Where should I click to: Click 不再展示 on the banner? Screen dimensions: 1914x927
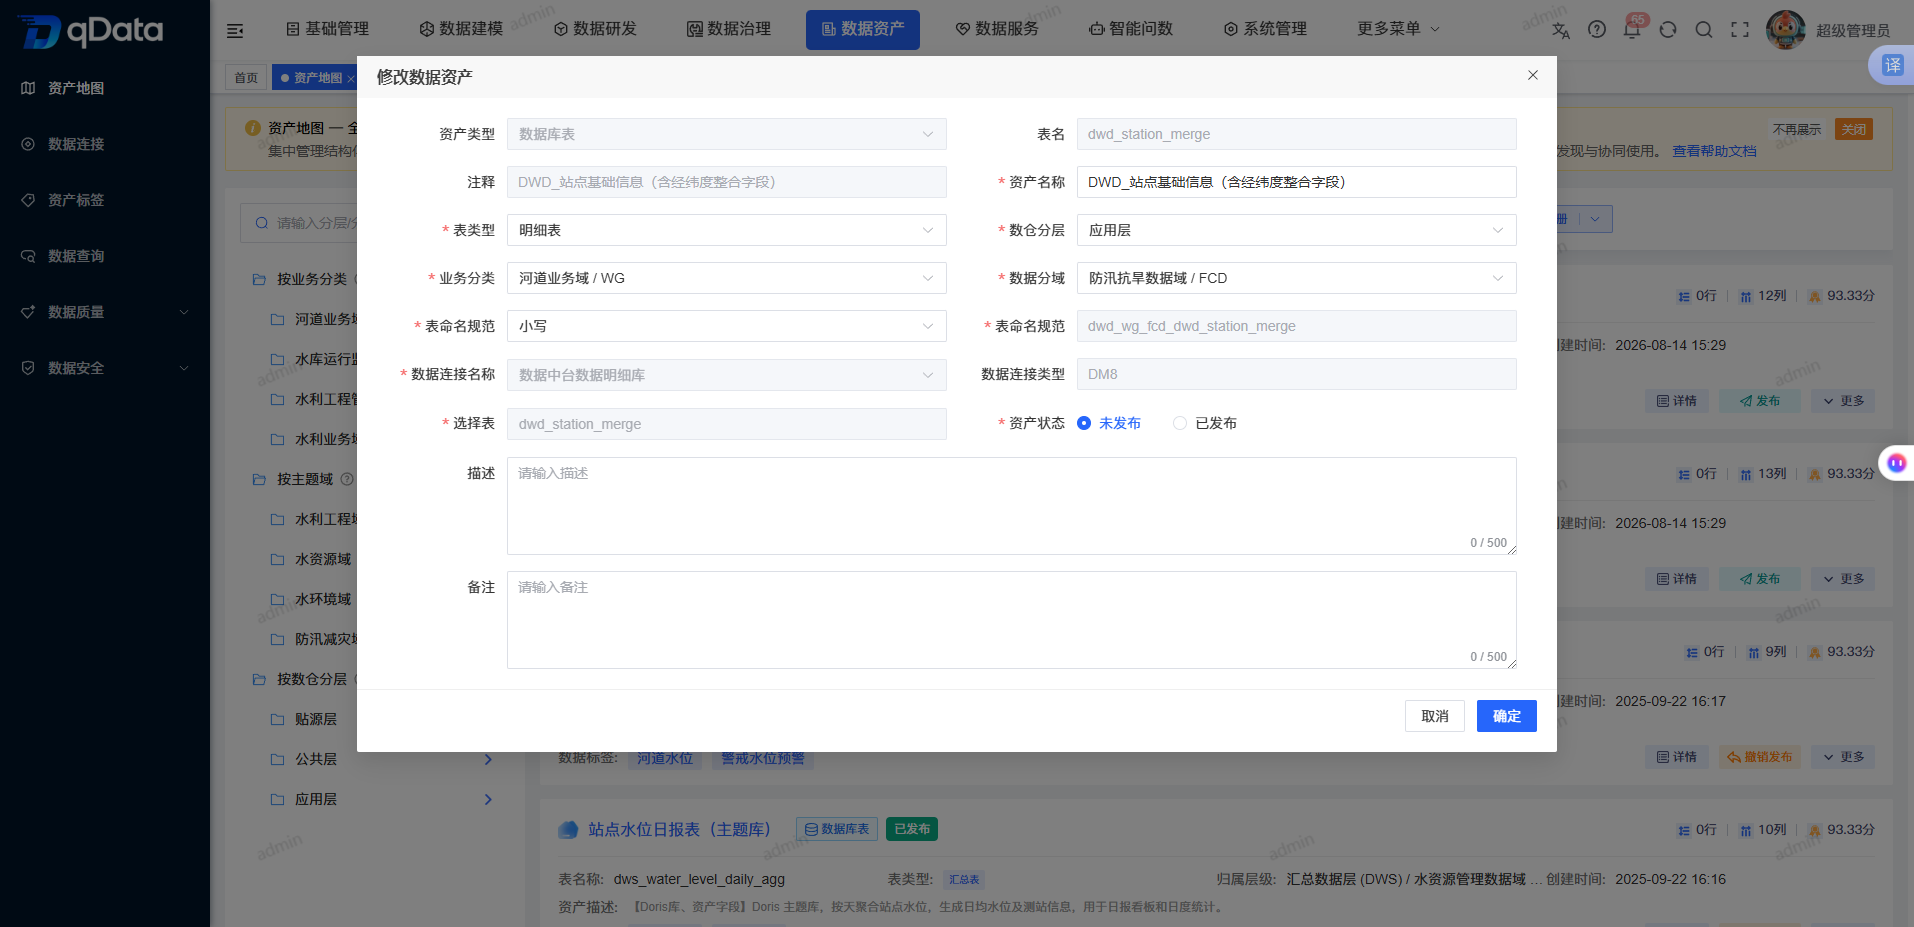coord(1797,129)
